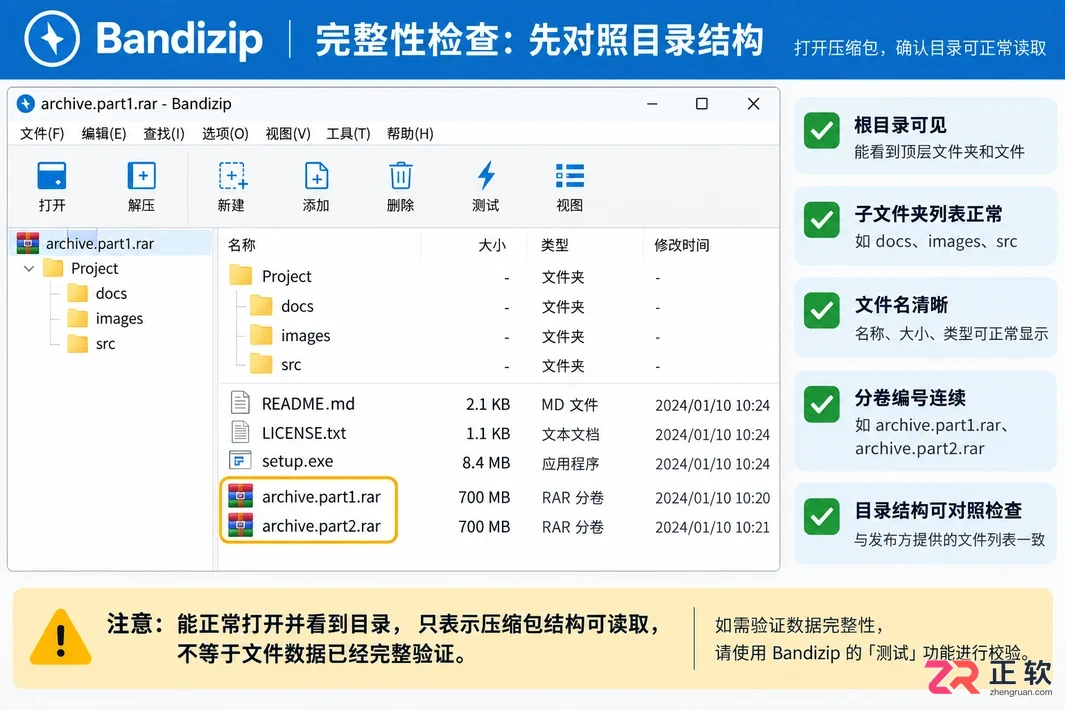Select the setup.exe file name
1065x710 pixels.
(x=297, y=461)
